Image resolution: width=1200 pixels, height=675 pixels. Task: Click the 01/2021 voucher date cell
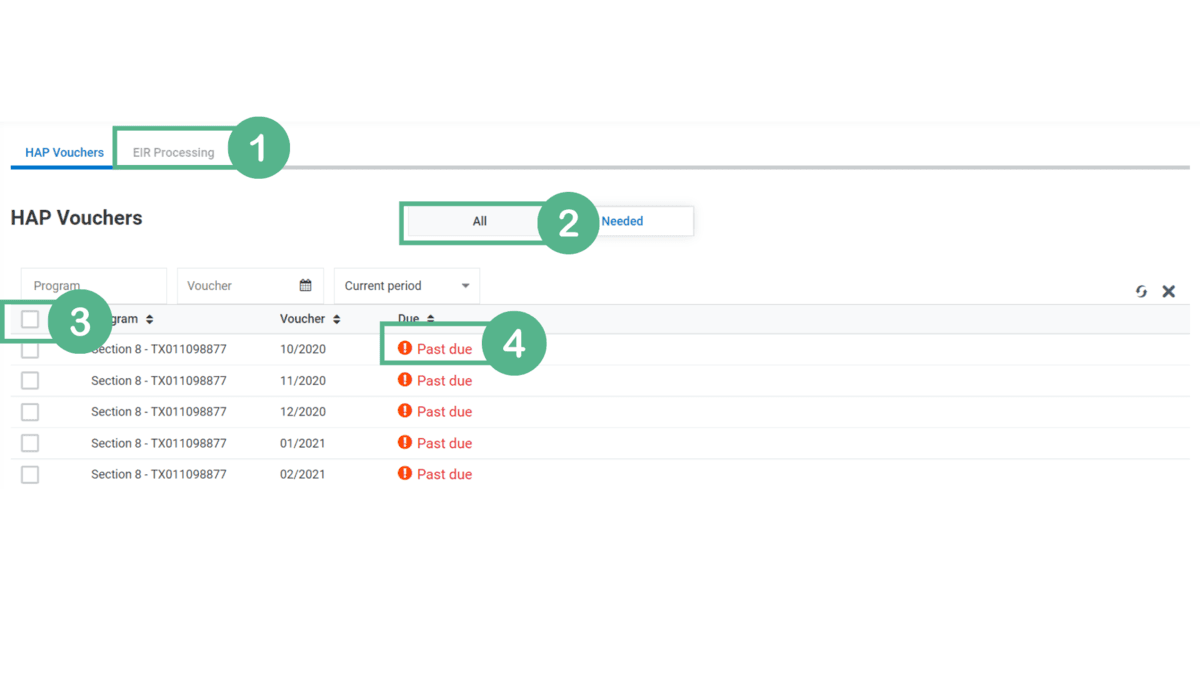click(303, 443)
